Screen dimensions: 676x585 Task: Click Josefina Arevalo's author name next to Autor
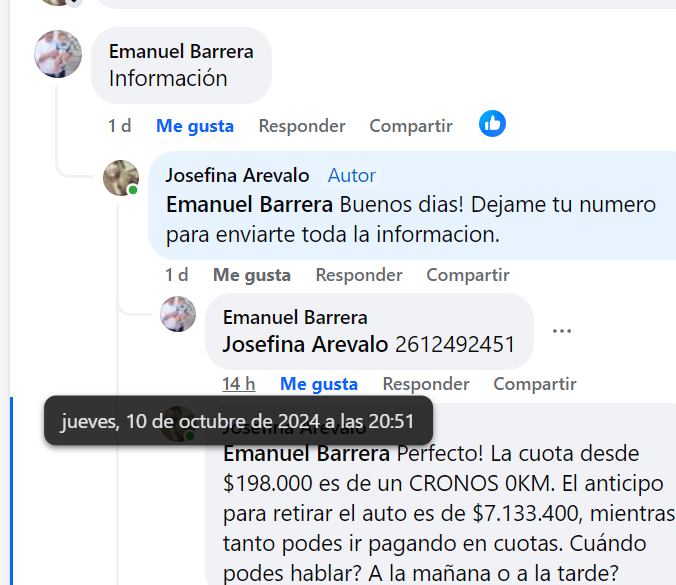(238, 175)
